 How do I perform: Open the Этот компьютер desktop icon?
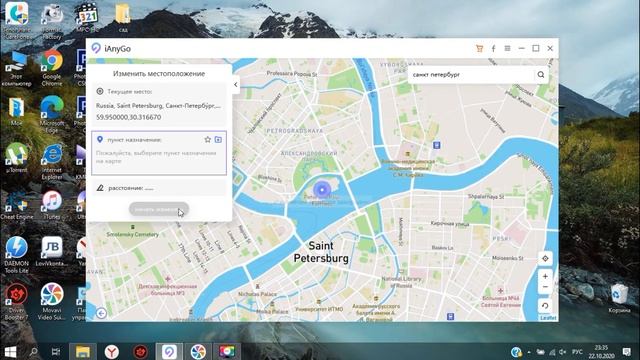click(16, 68)
